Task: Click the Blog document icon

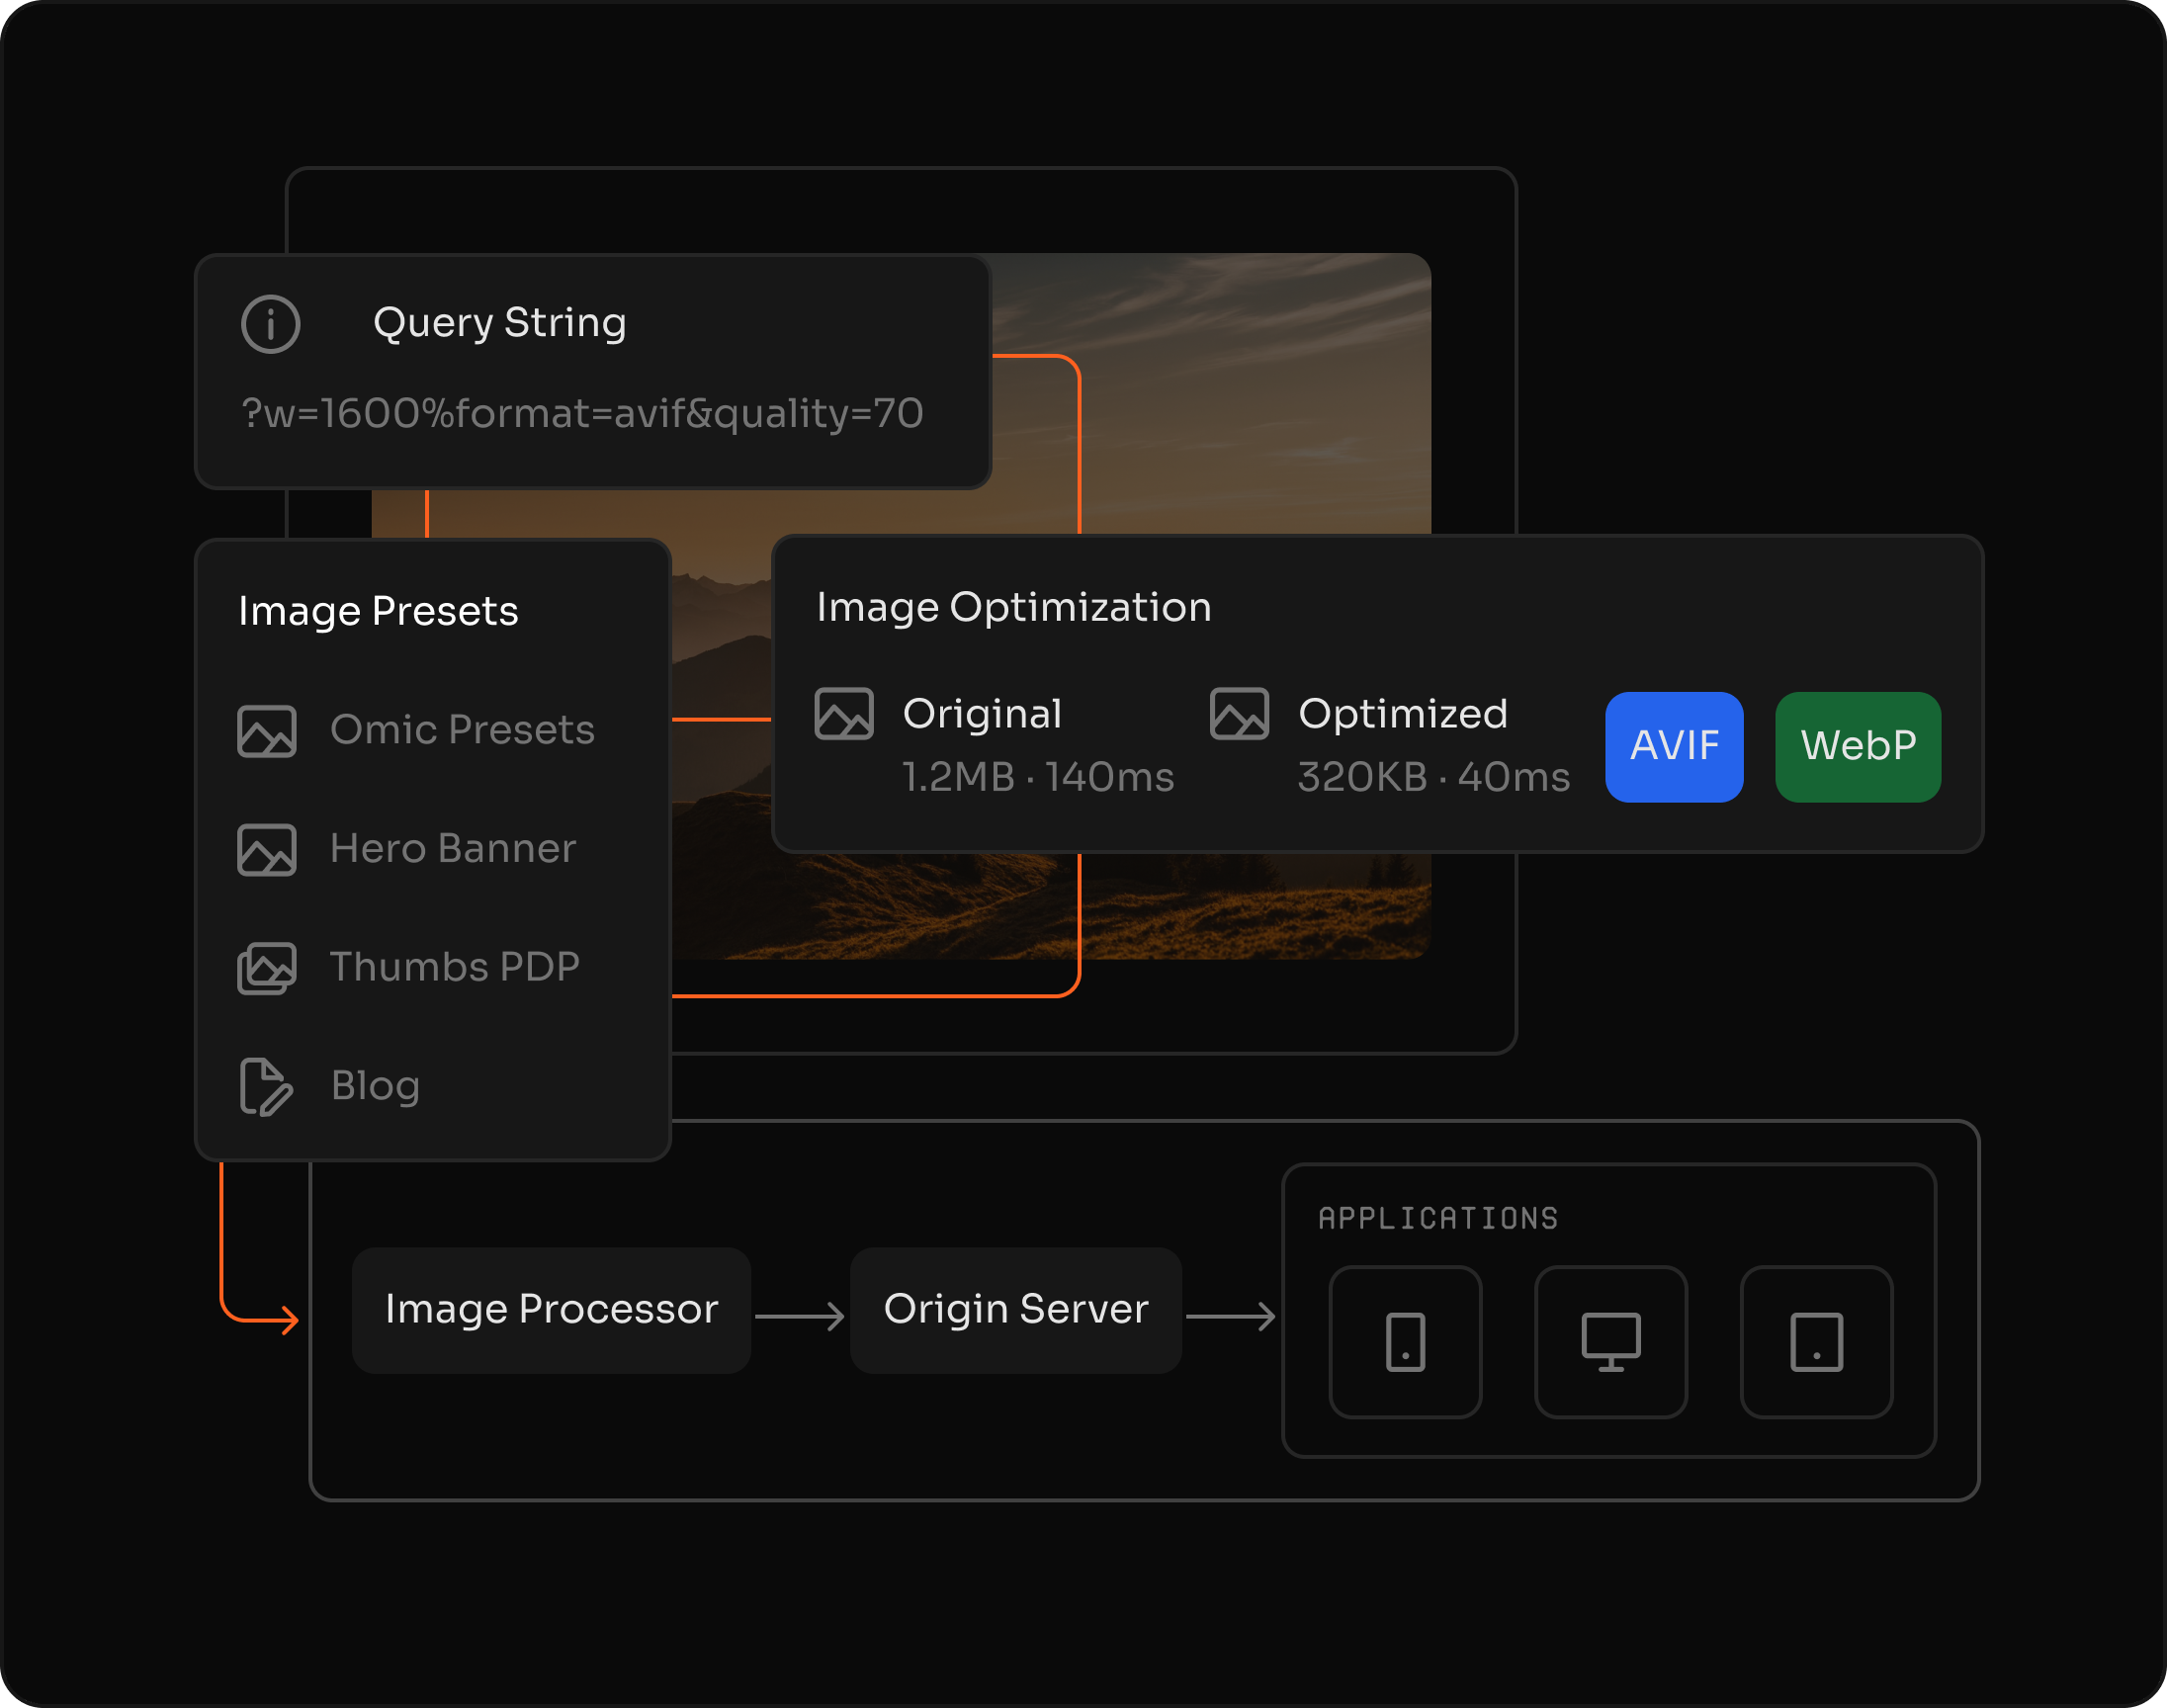Action: pyautogui.click(x=263, y=1086)
